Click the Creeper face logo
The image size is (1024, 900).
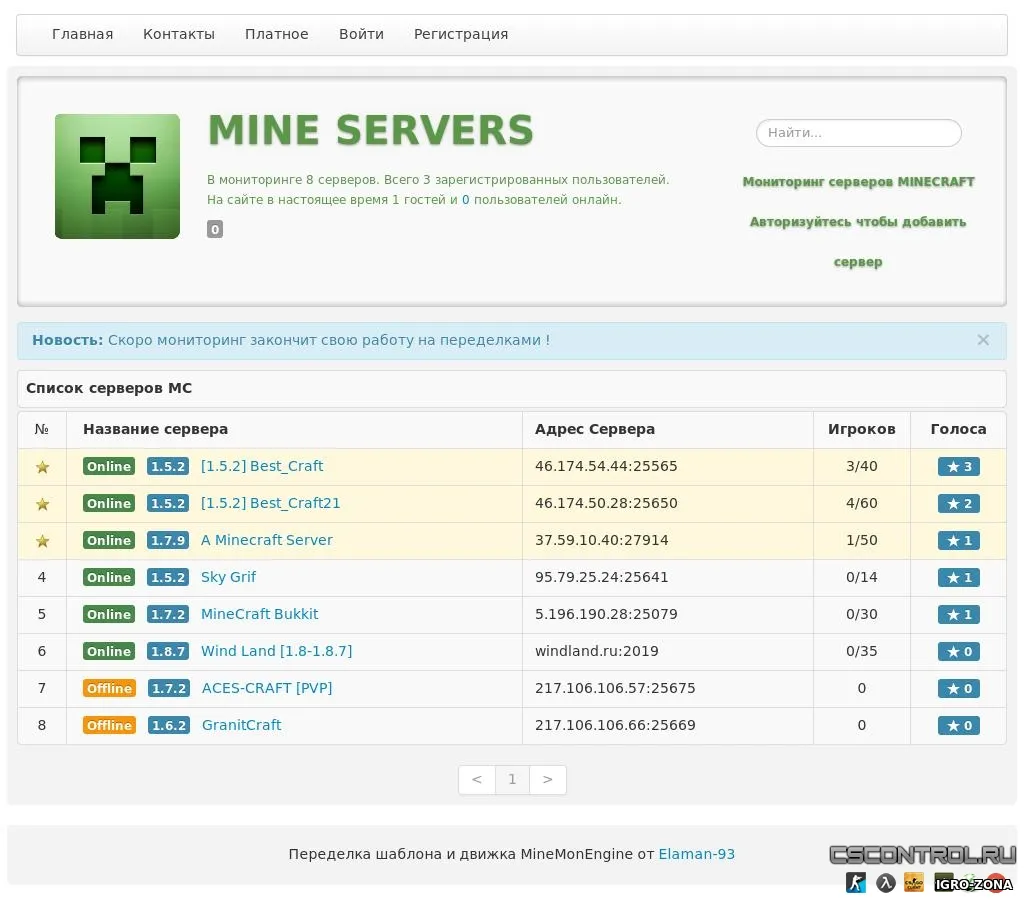tap(117, 176)
